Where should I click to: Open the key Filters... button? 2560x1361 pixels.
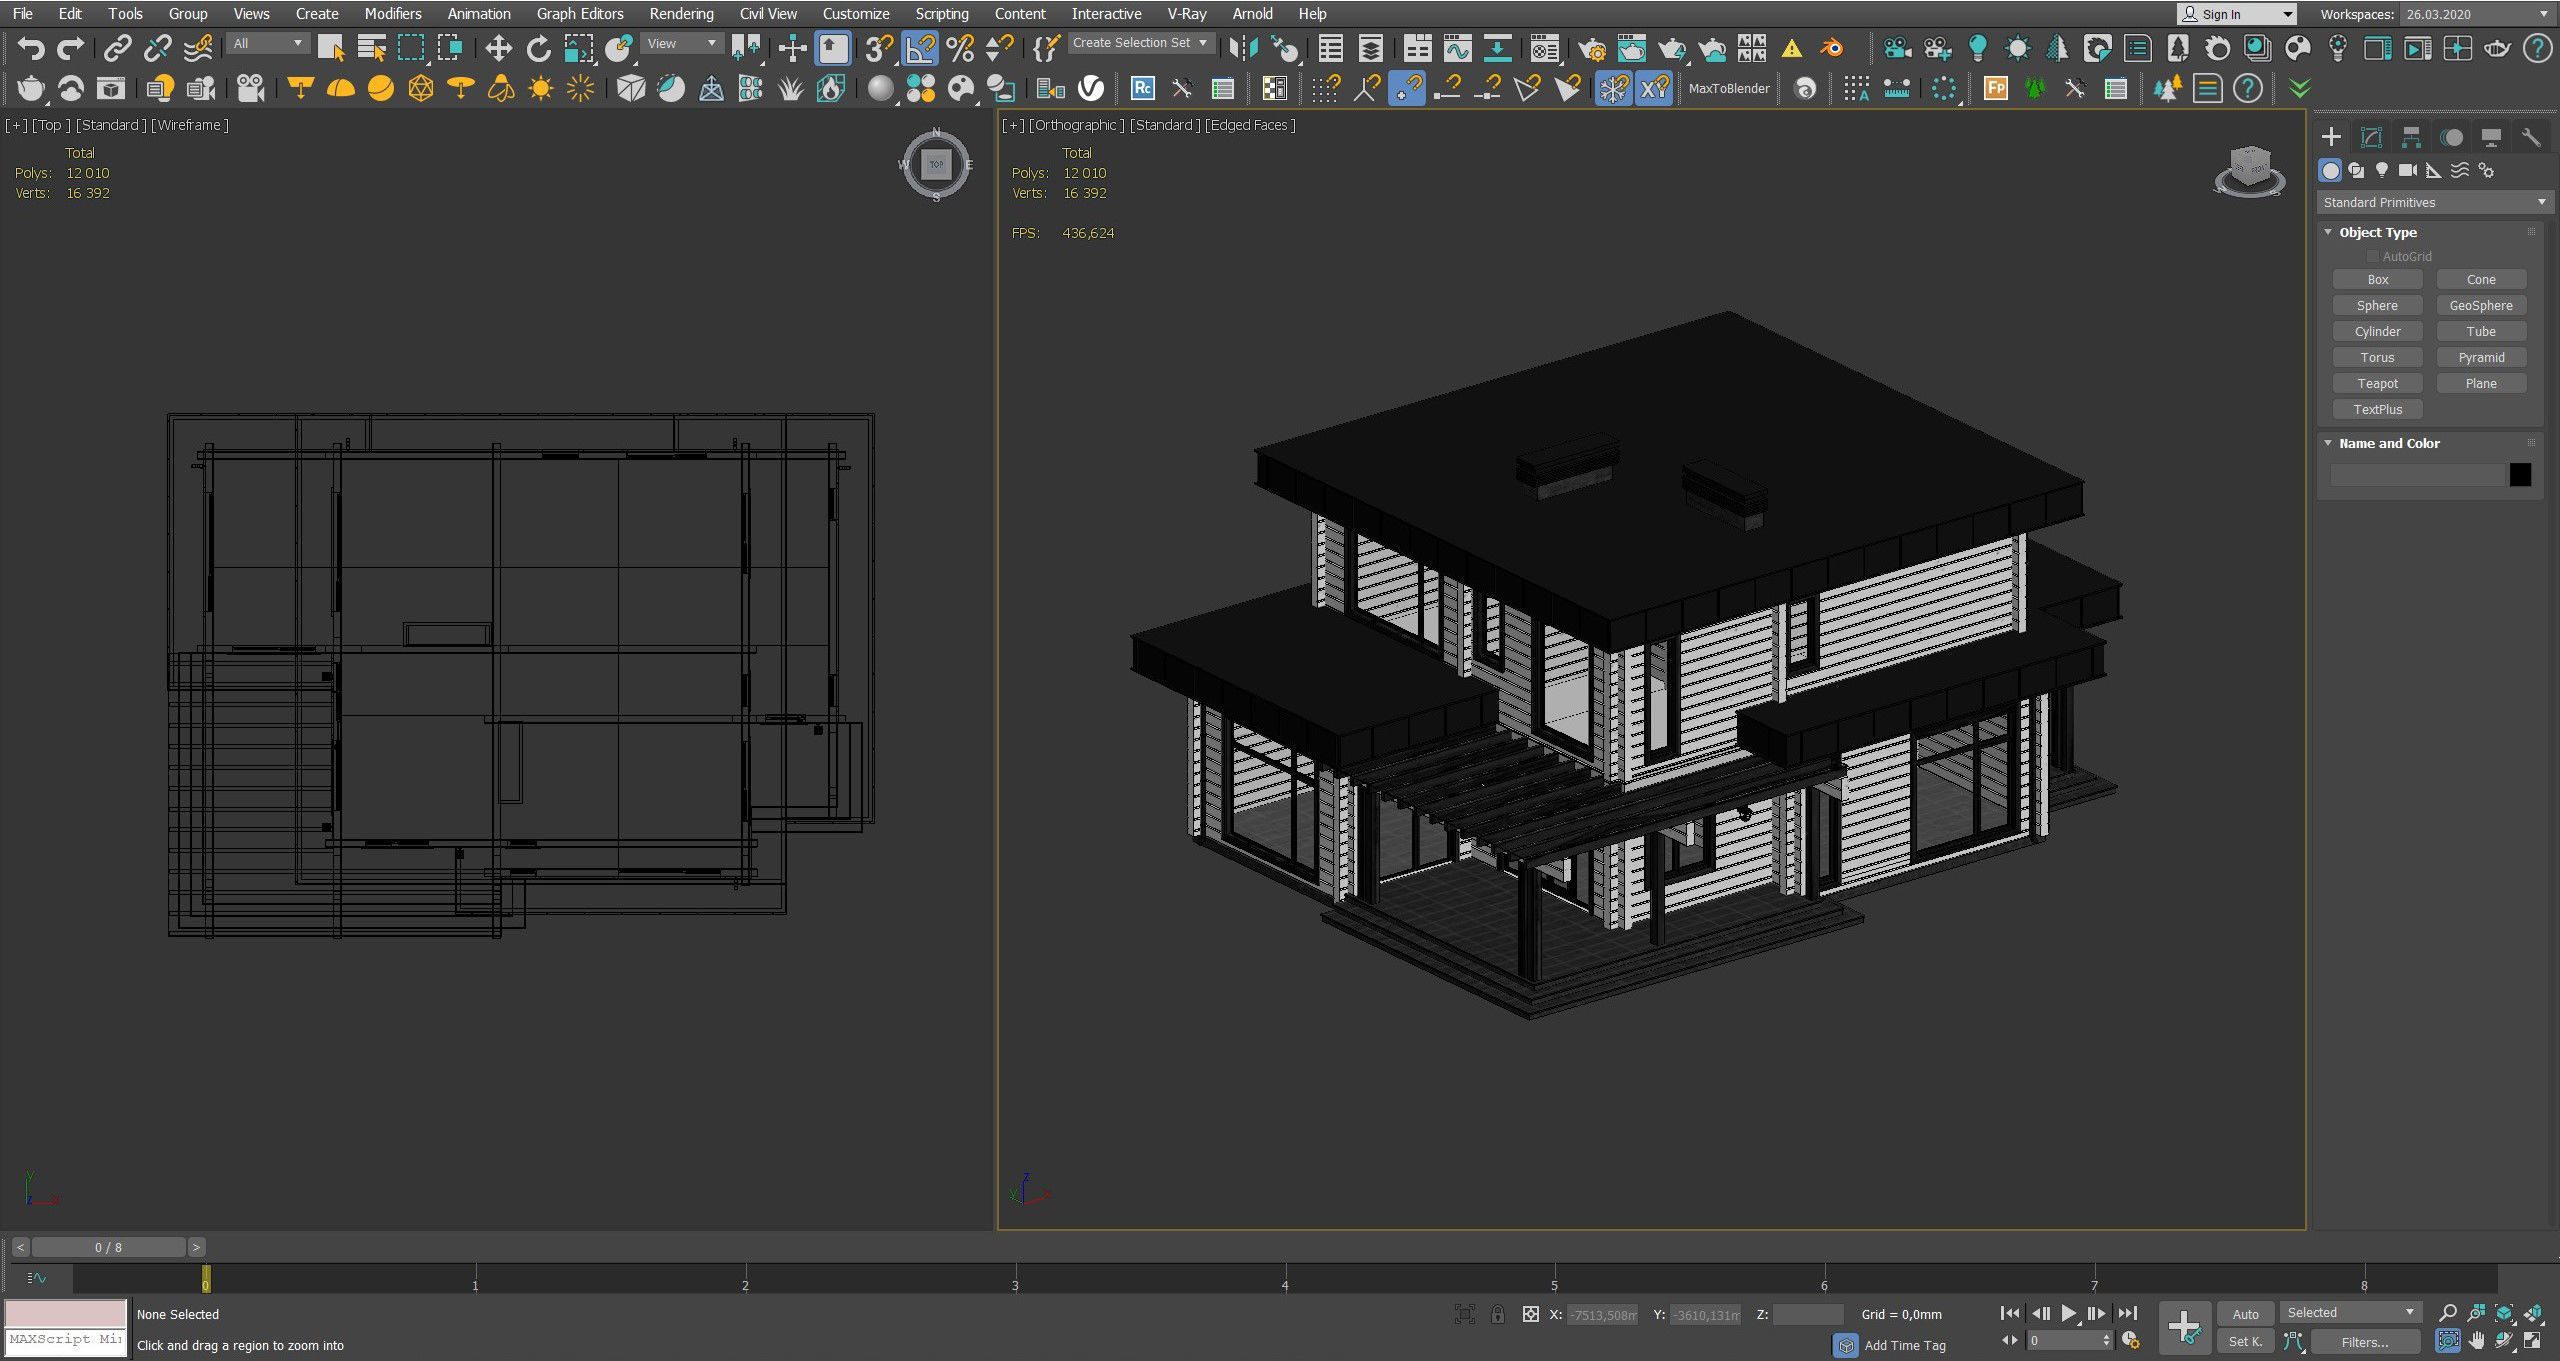coord(2365,1342)
